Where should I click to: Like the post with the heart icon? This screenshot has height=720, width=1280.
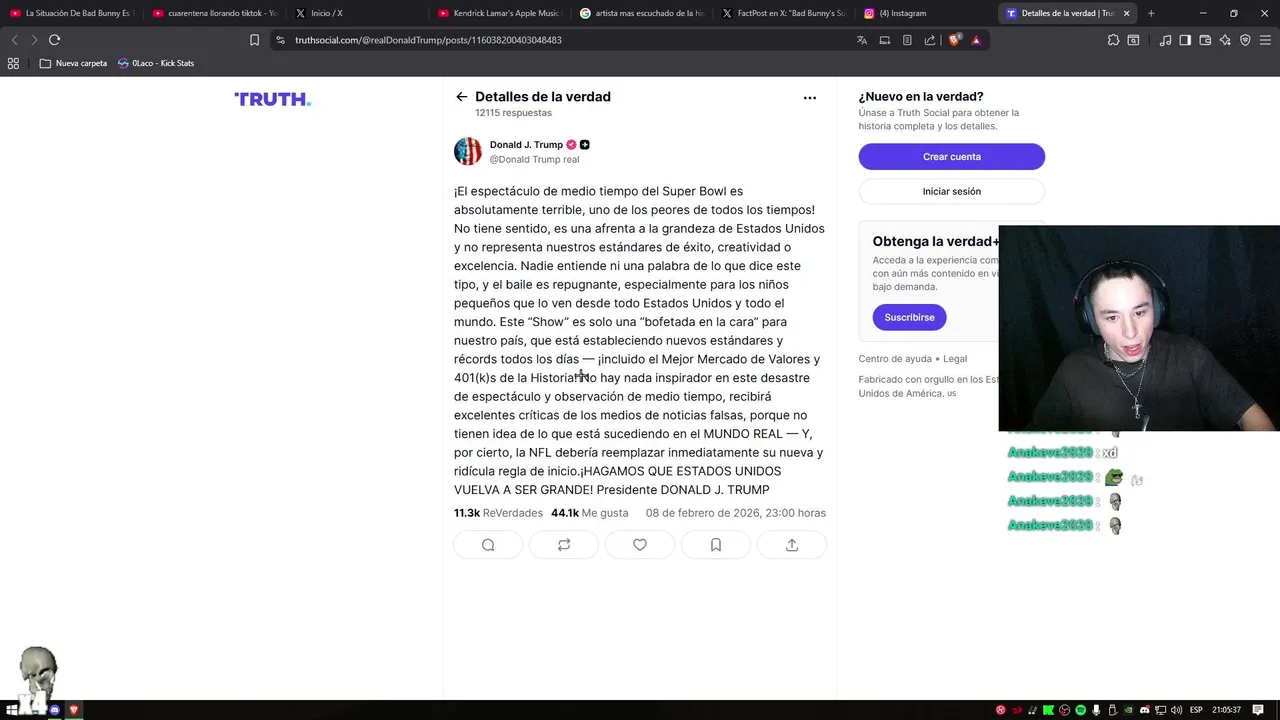click(x=640, y=545)
